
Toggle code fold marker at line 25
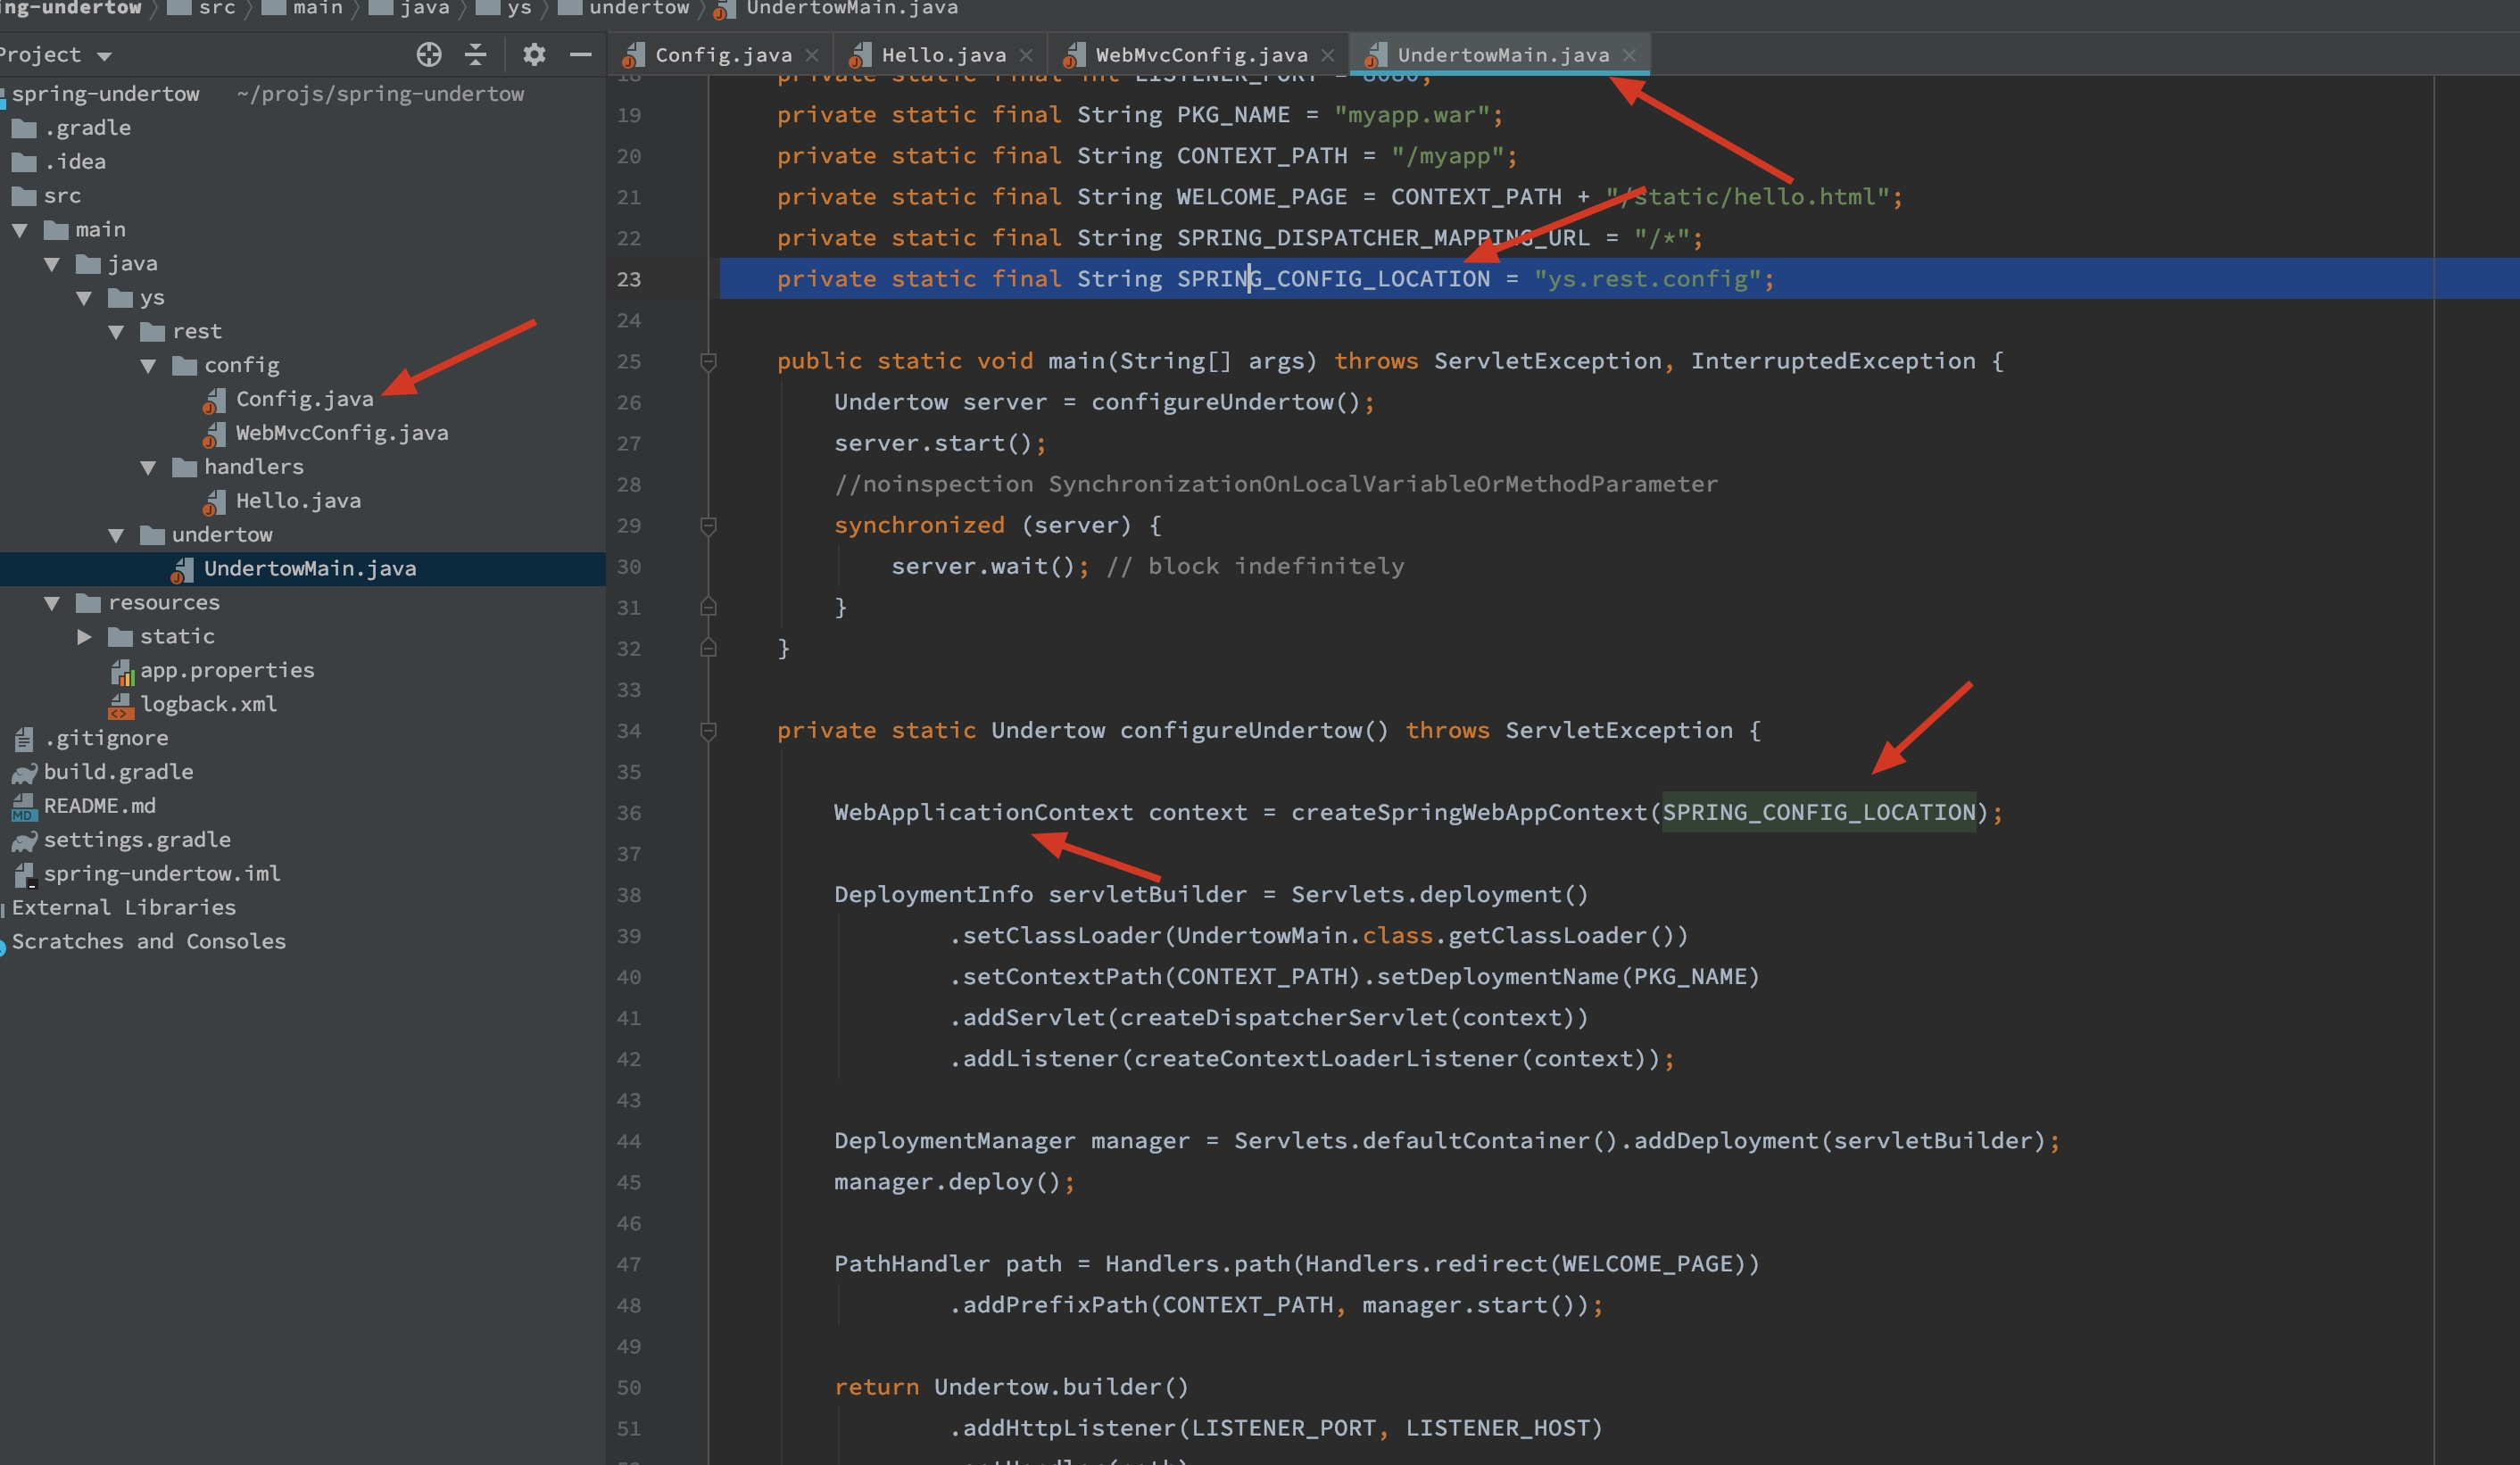[x=708, y=361]
